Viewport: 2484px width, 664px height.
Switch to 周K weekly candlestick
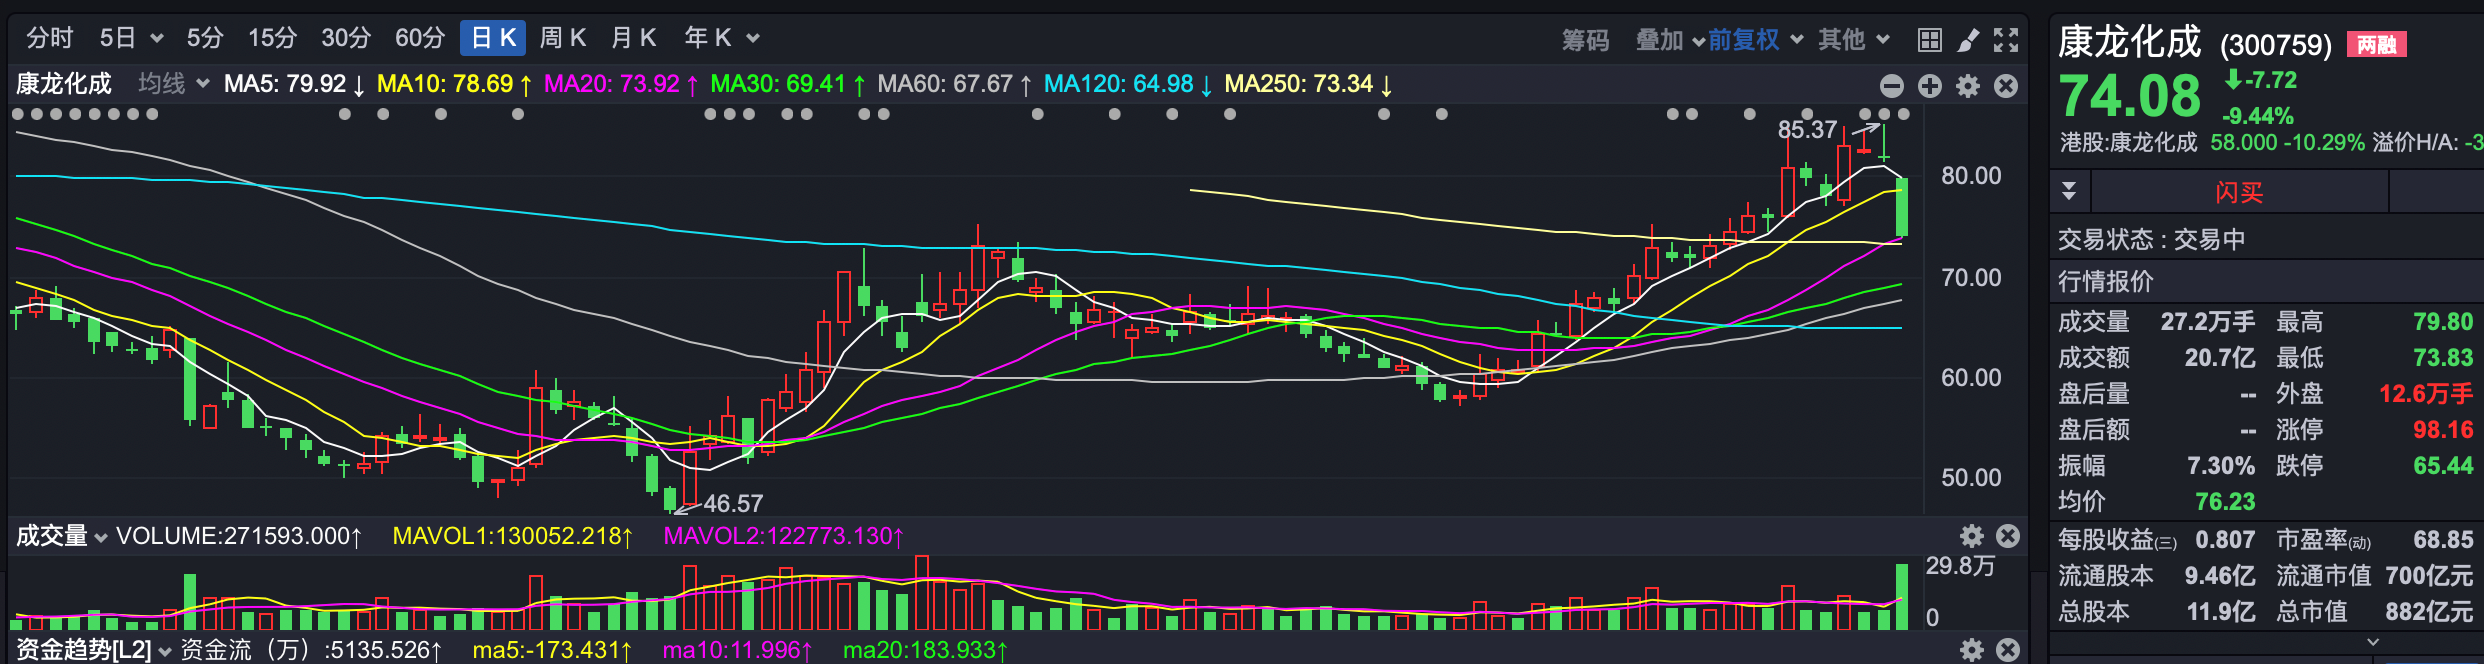(562, 38)
